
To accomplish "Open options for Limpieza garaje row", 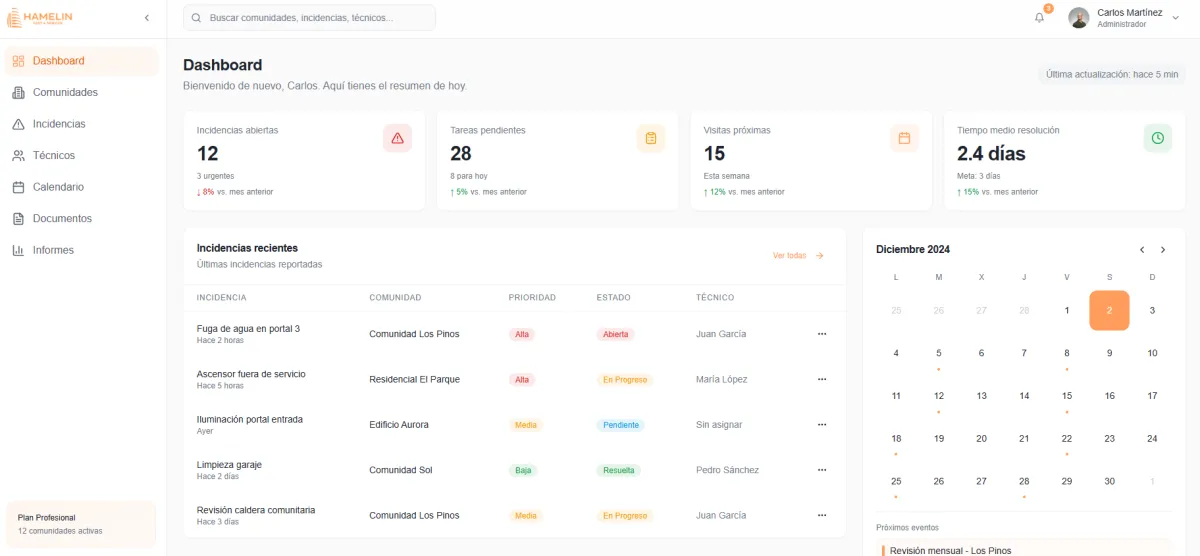I will click(822, 470).
